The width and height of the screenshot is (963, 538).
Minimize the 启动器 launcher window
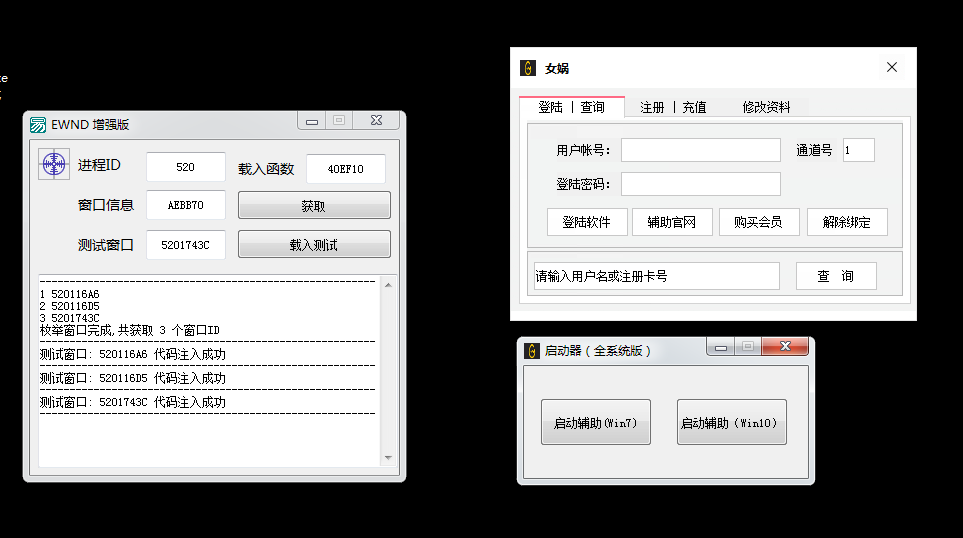tap(720, 347)
